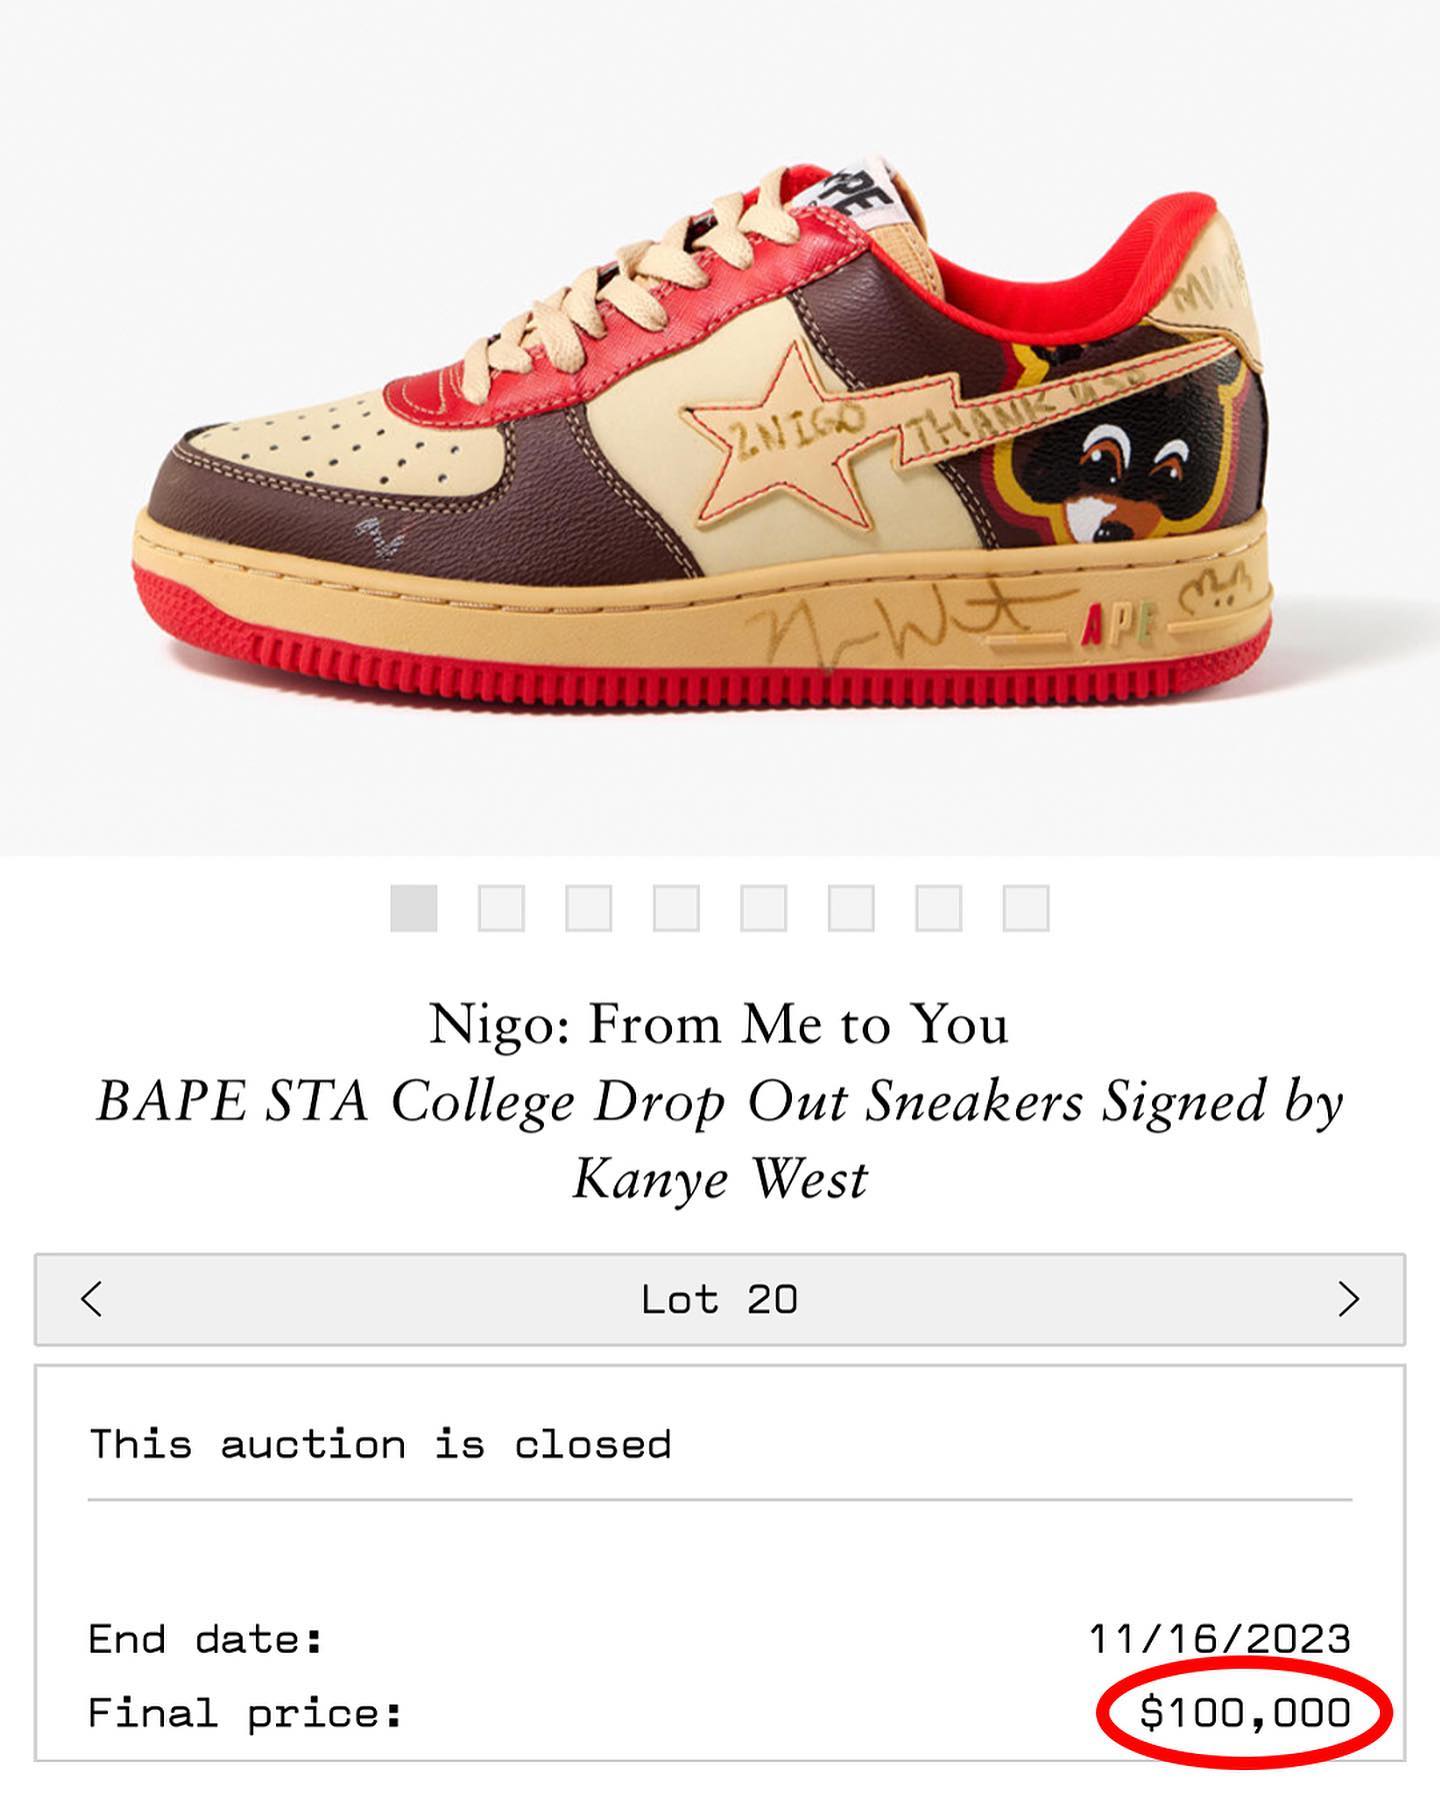Viewport: 1440px width, 1798px height.
Task: Select the sixth image indicator square
Action: (851, 908)
